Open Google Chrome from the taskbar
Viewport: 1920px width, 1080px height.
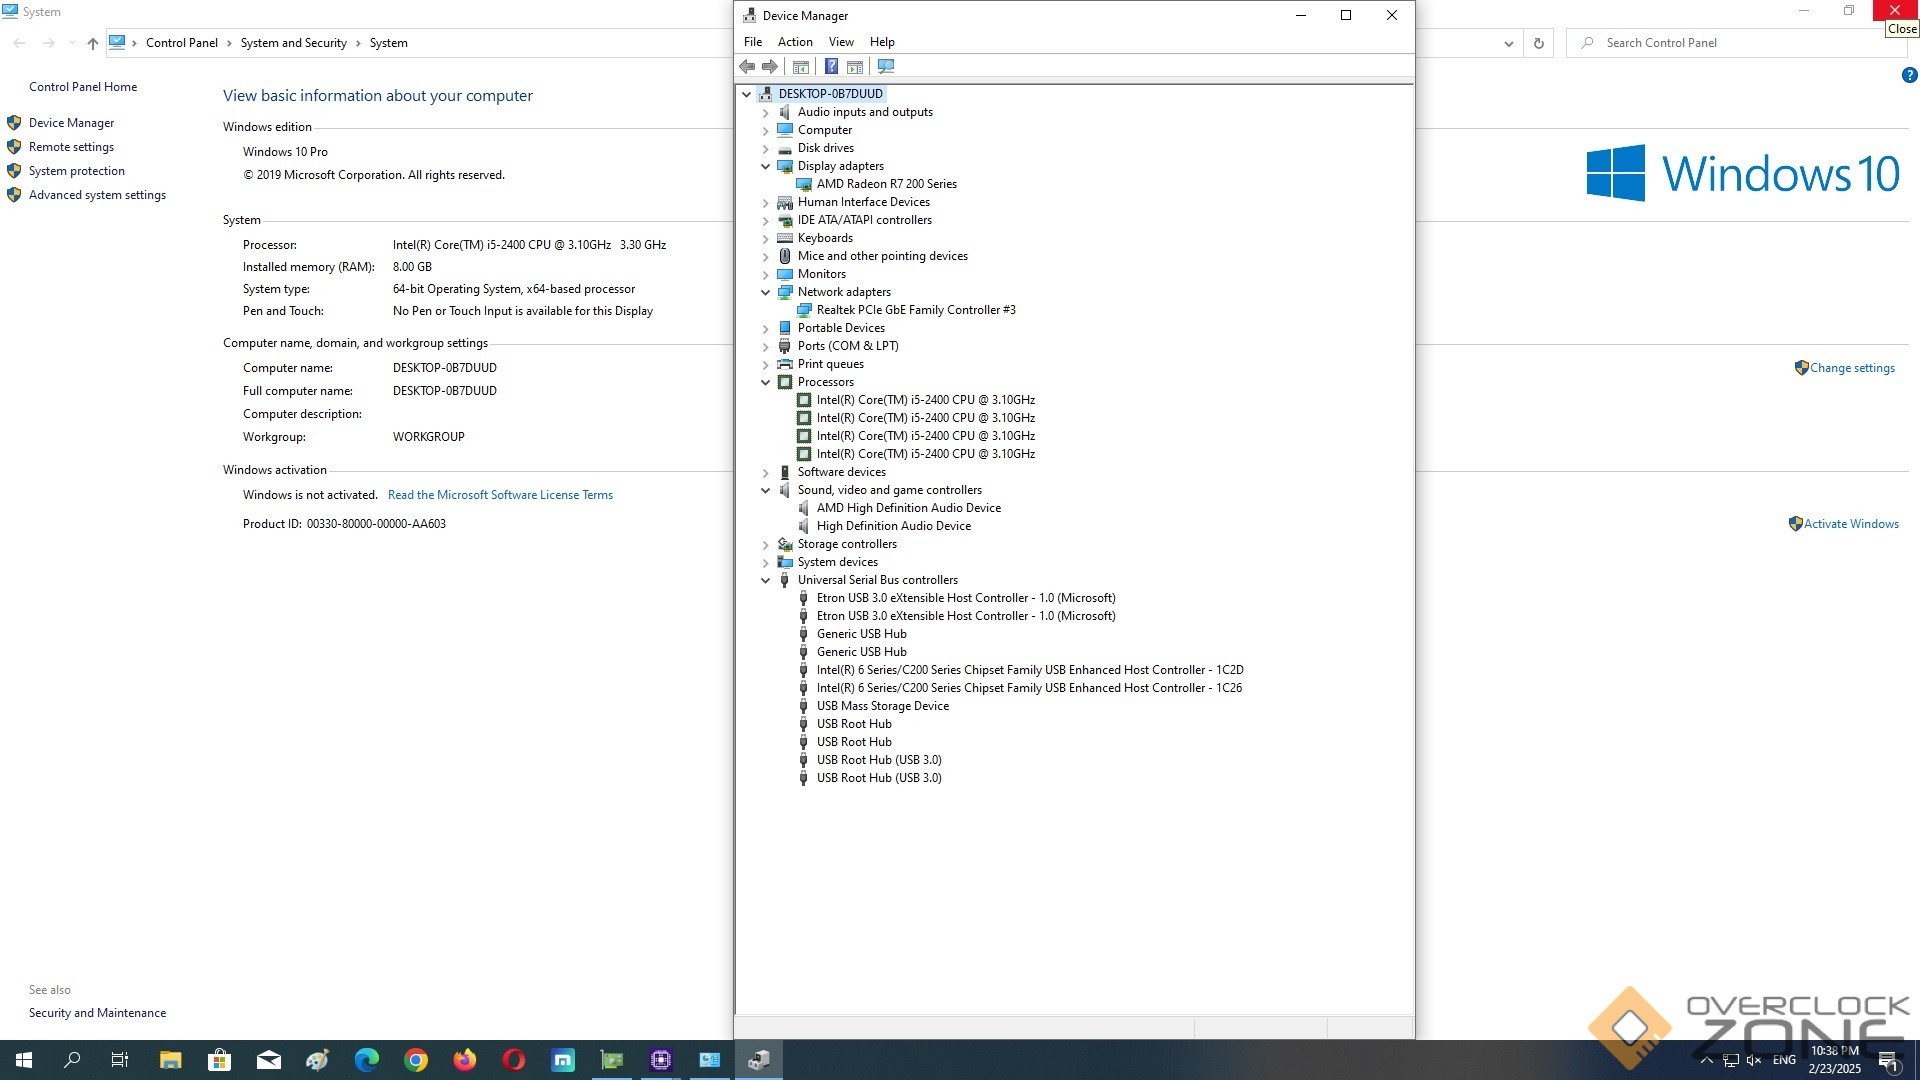click(416, 1060)
